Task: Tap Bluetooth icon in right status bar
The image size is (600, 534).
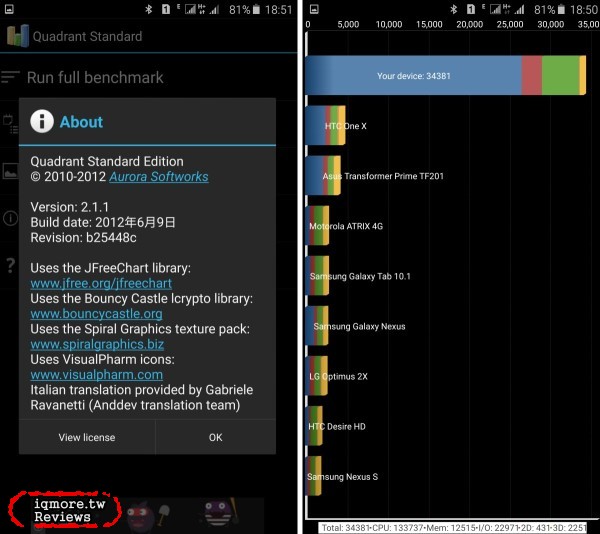Action: pyautogui.click(x=453, y=9)
